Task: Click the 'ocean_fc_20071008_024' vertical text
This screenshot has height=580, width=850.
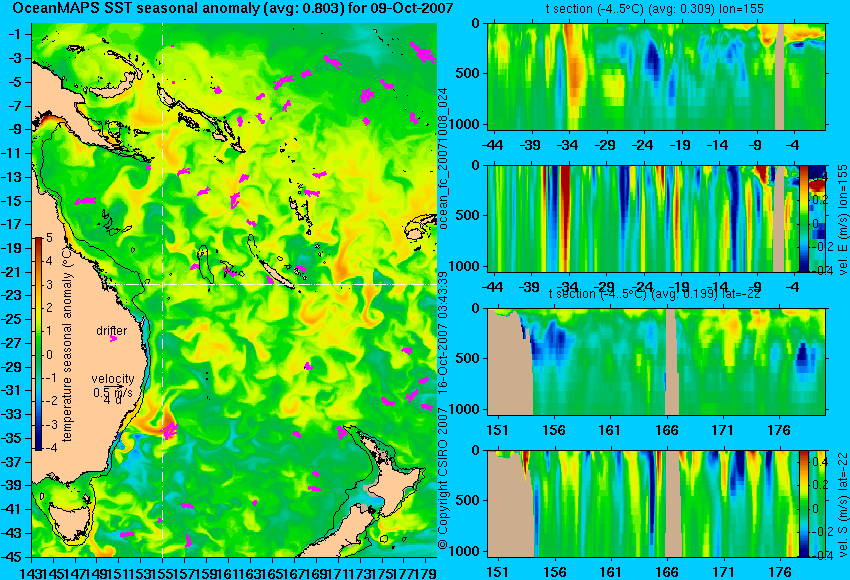Action: [x=443, y=158]
